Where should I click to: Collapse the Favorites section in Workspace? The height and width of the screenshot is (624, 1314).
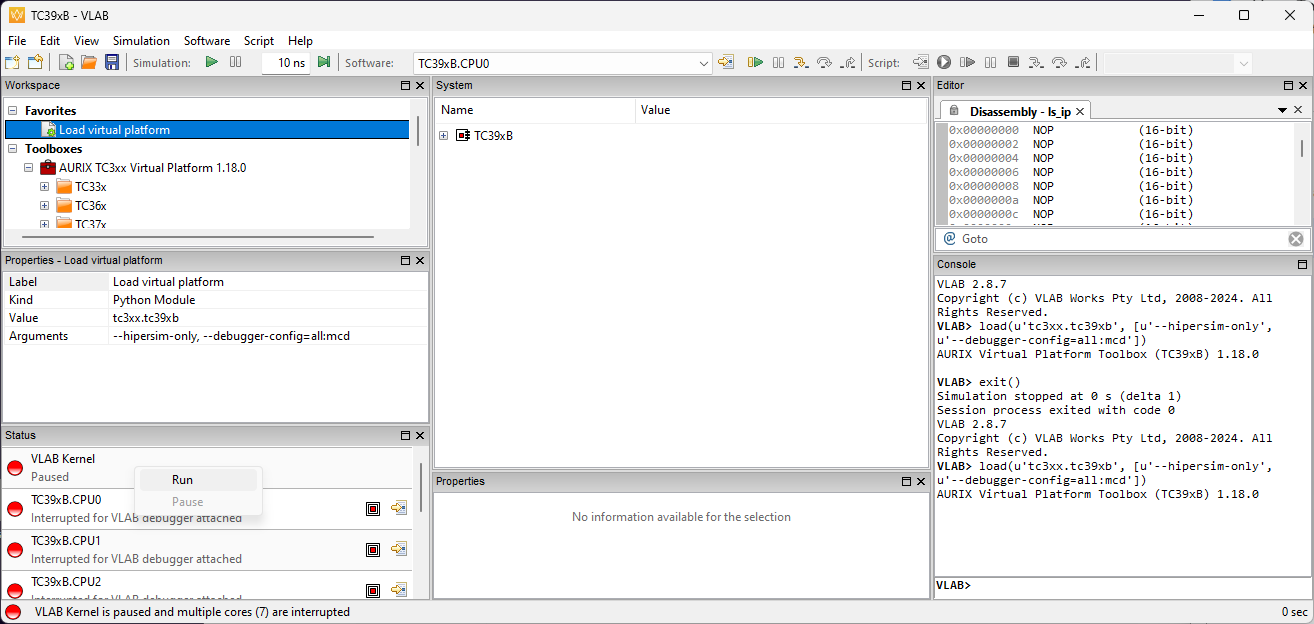coord(13,111)
